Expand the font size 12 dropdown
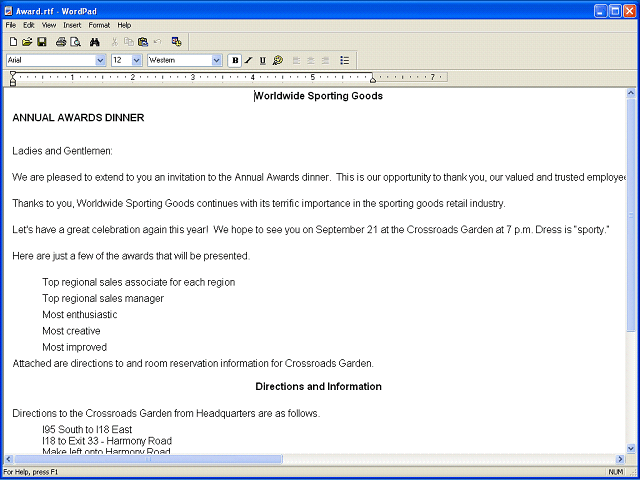 pyautogui.click(x=137, y=60)
